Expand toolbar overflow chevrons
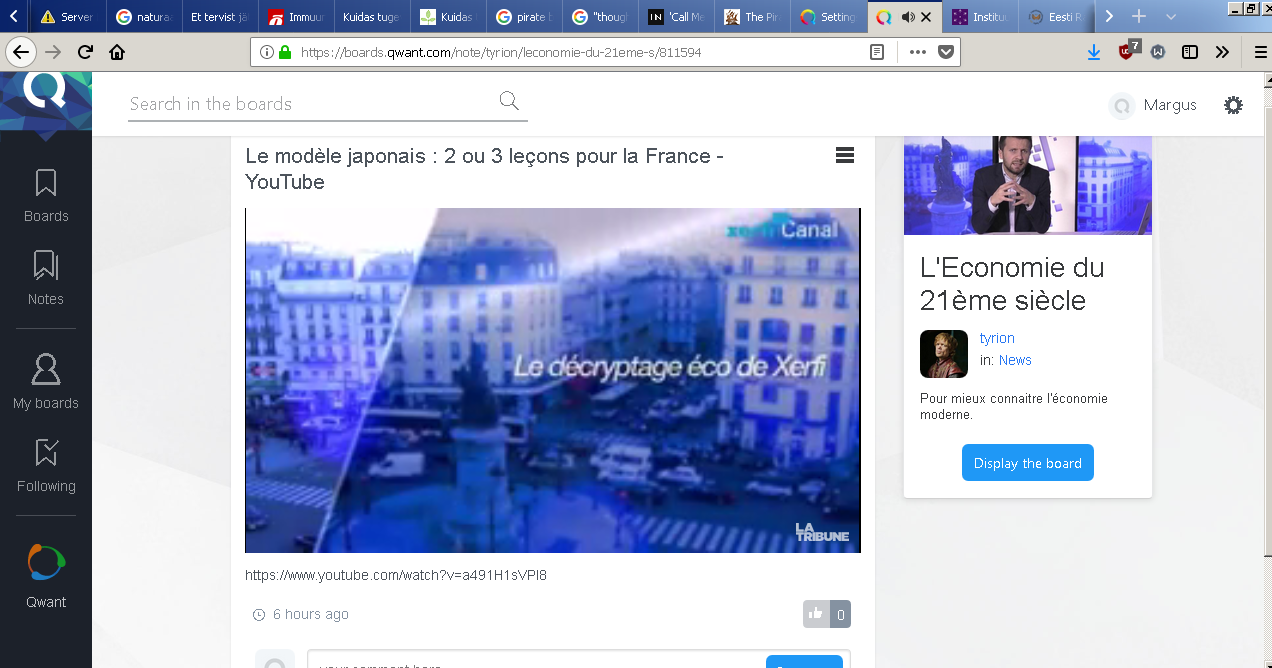Image resolution: width=1272 pixels, height=668 pixels. click(1222, 52)
